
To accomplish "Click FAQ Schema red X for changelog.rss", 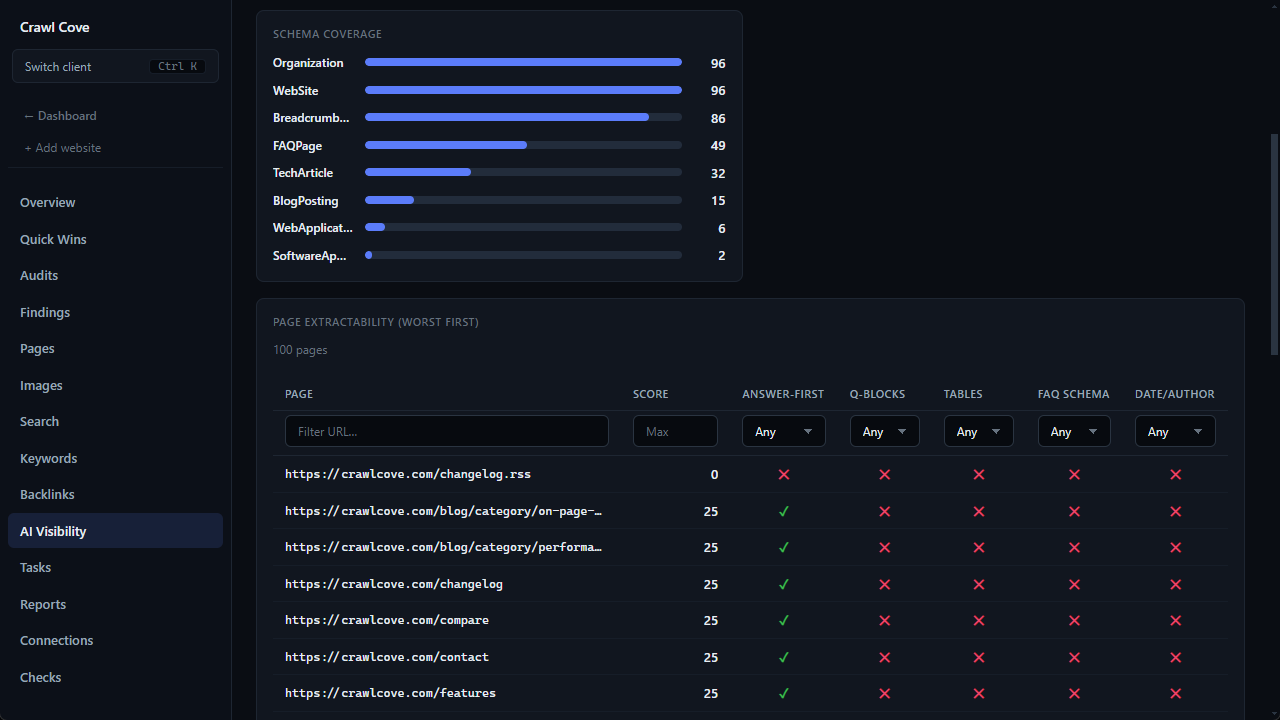I will pos(1074,475).
